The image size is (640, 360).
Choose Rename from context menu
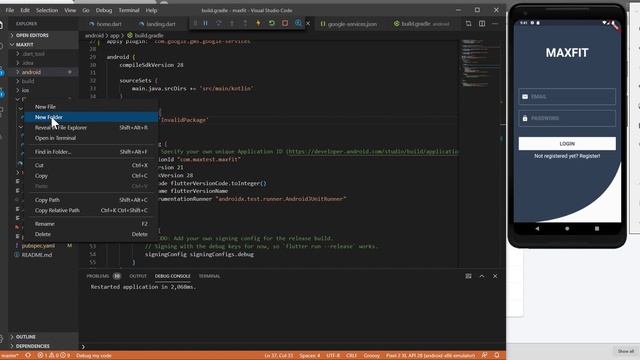pyautogui.click(x=91, y=224)
